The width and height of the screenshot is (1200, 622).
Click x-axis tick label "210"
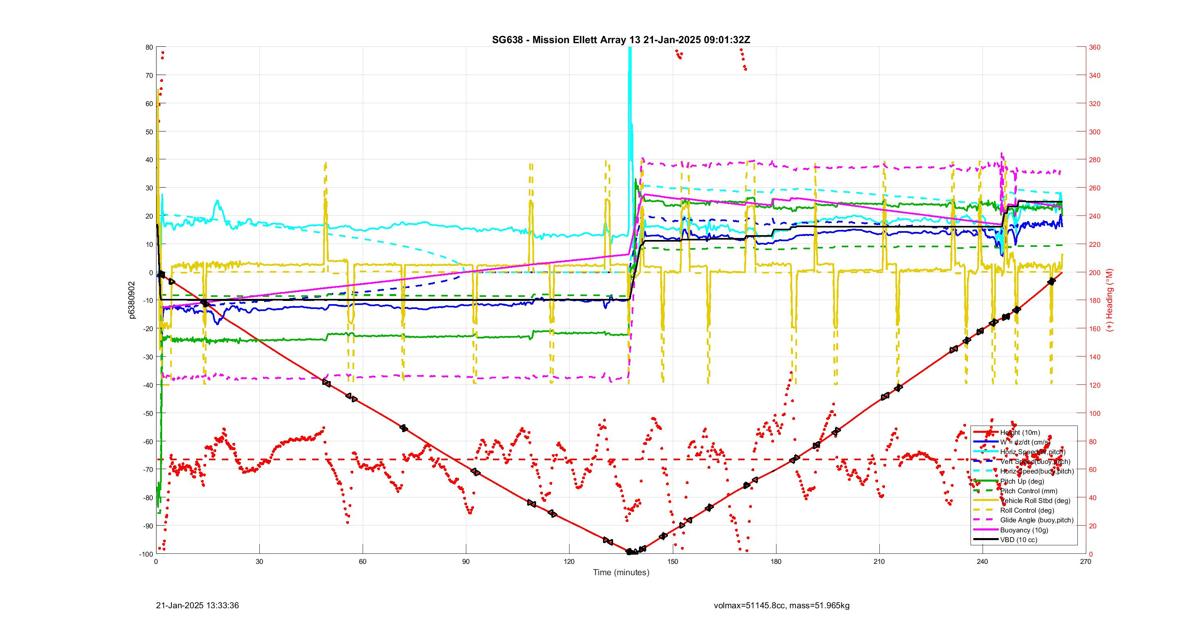878,562
